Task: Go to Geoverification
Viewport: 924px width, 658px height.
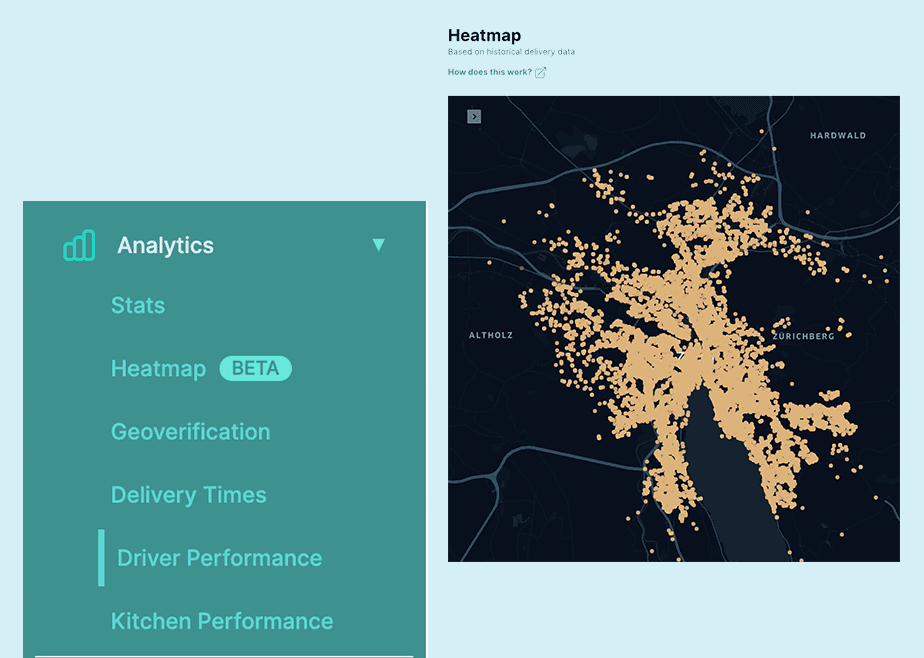Action: pos(190,432)
